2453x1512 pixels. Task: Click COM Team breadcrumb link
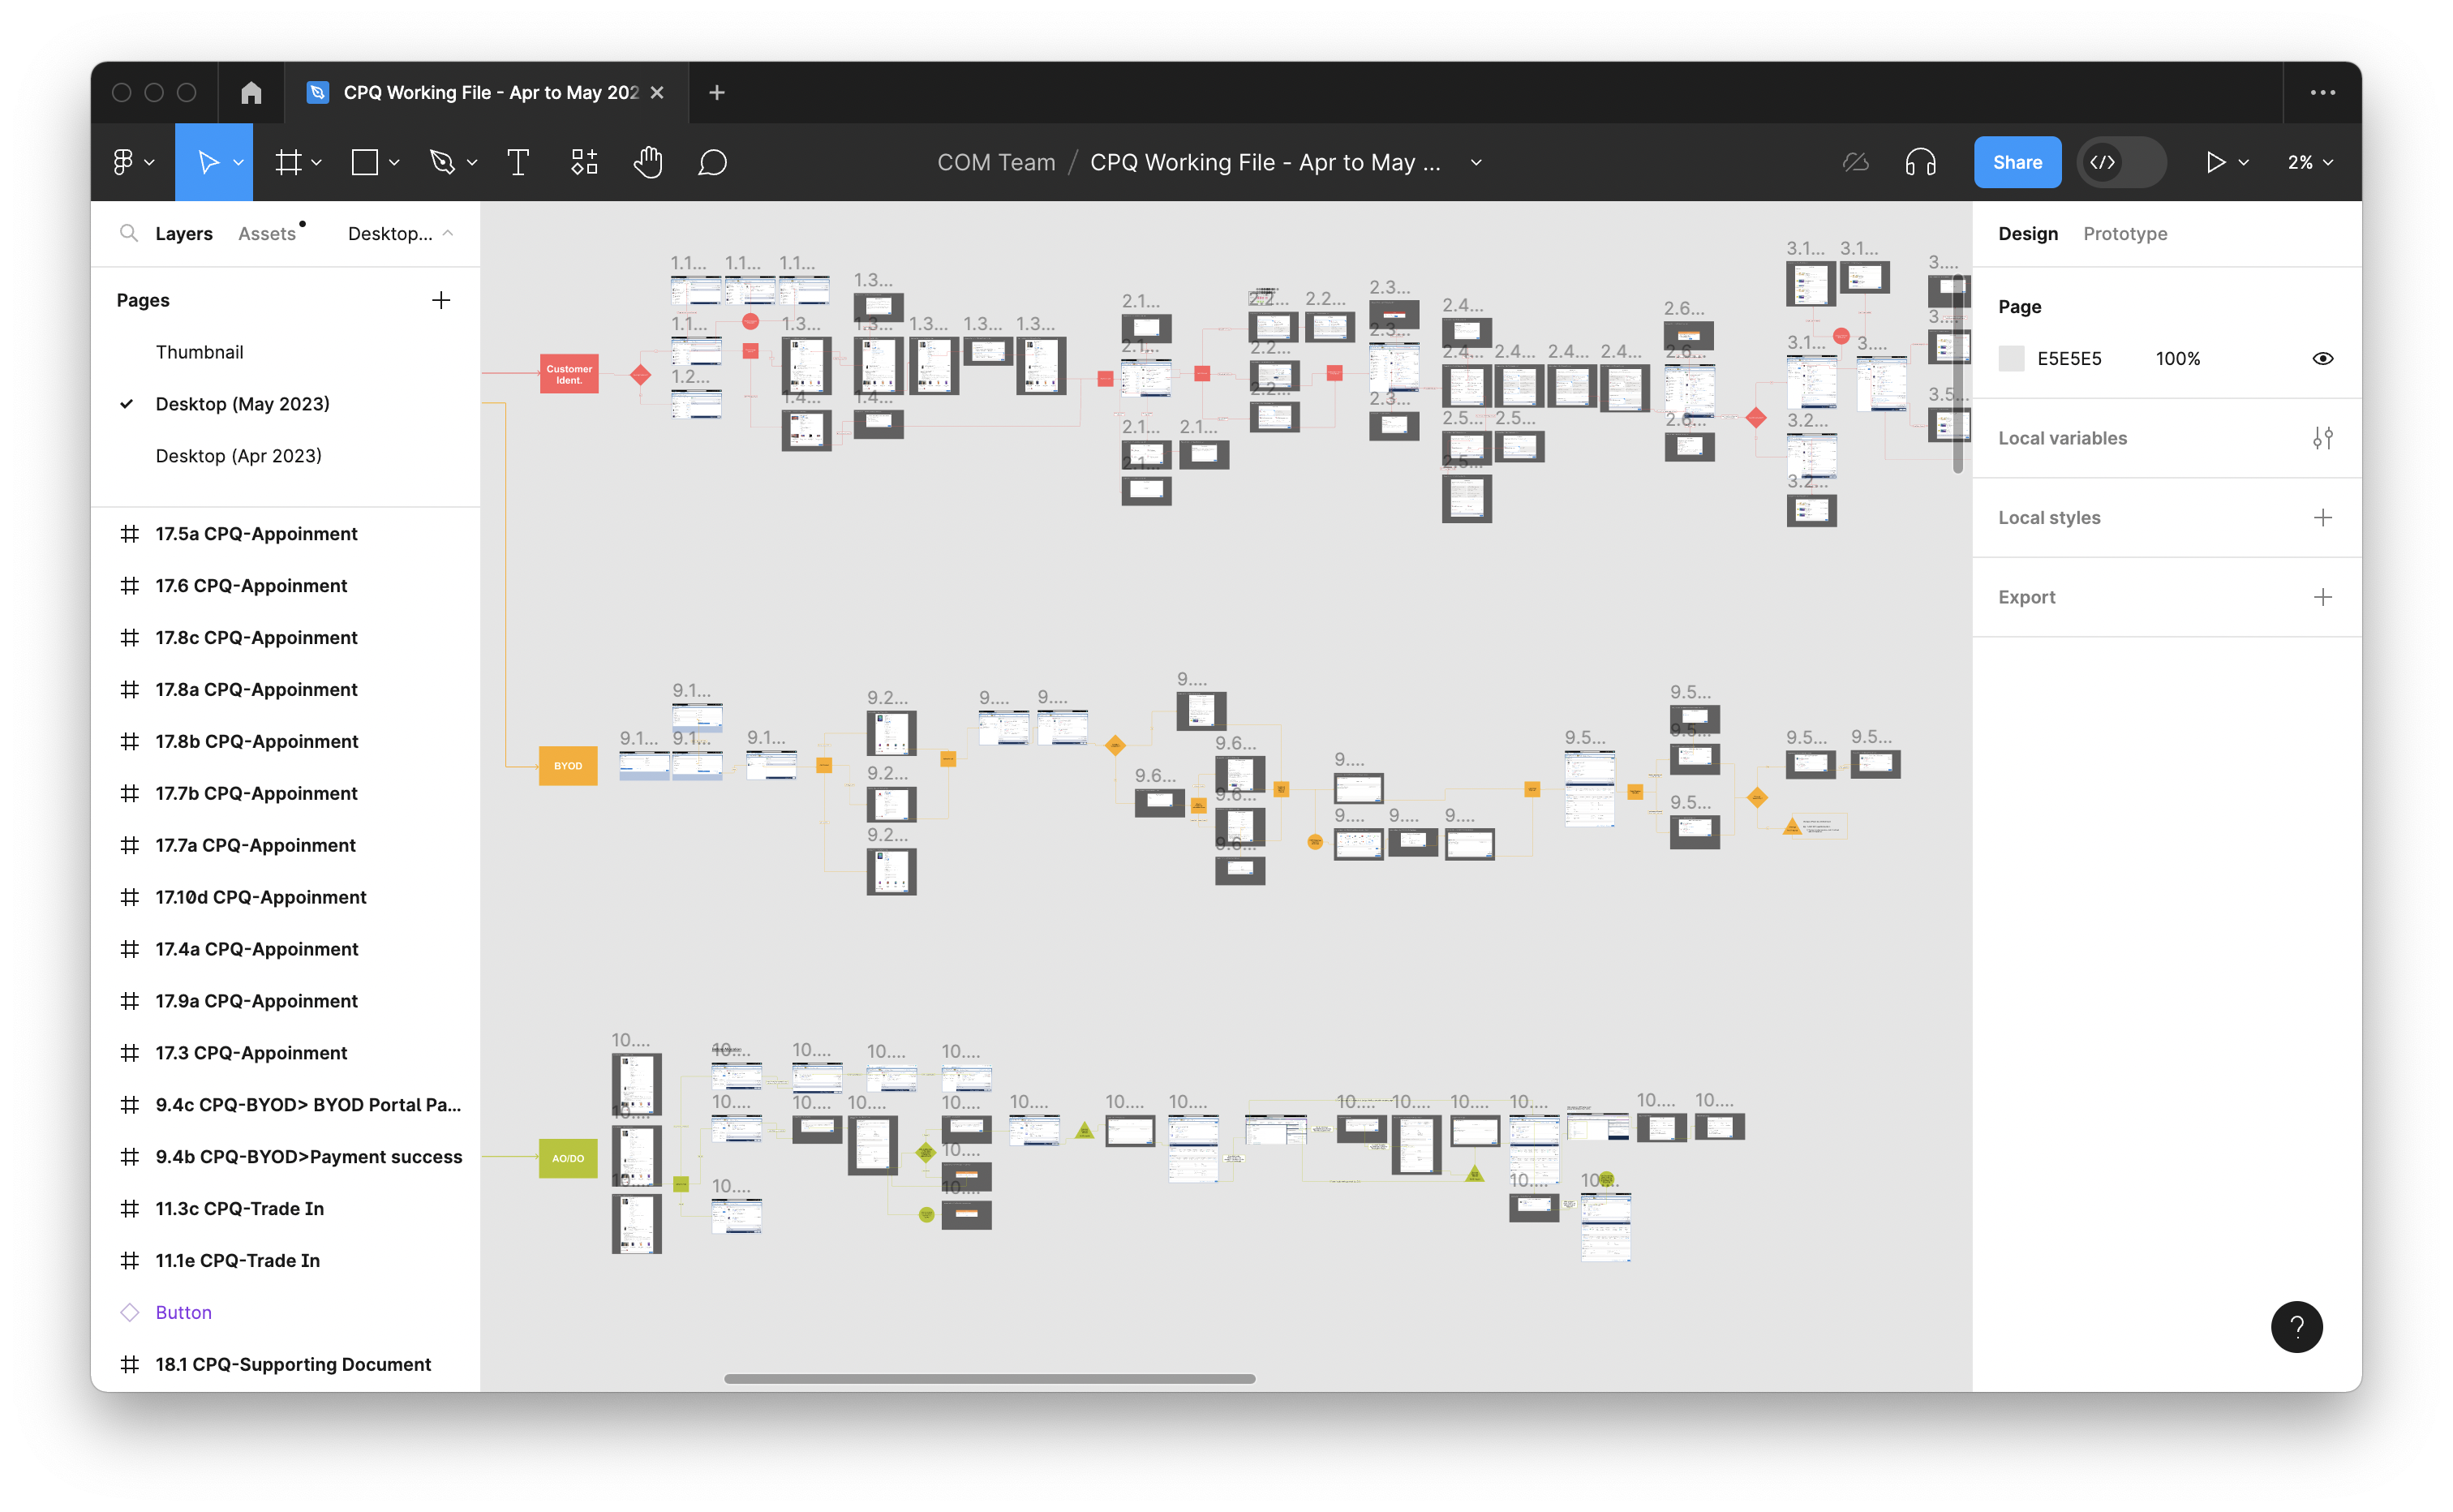pyautogui.click(x=995, y=162)
